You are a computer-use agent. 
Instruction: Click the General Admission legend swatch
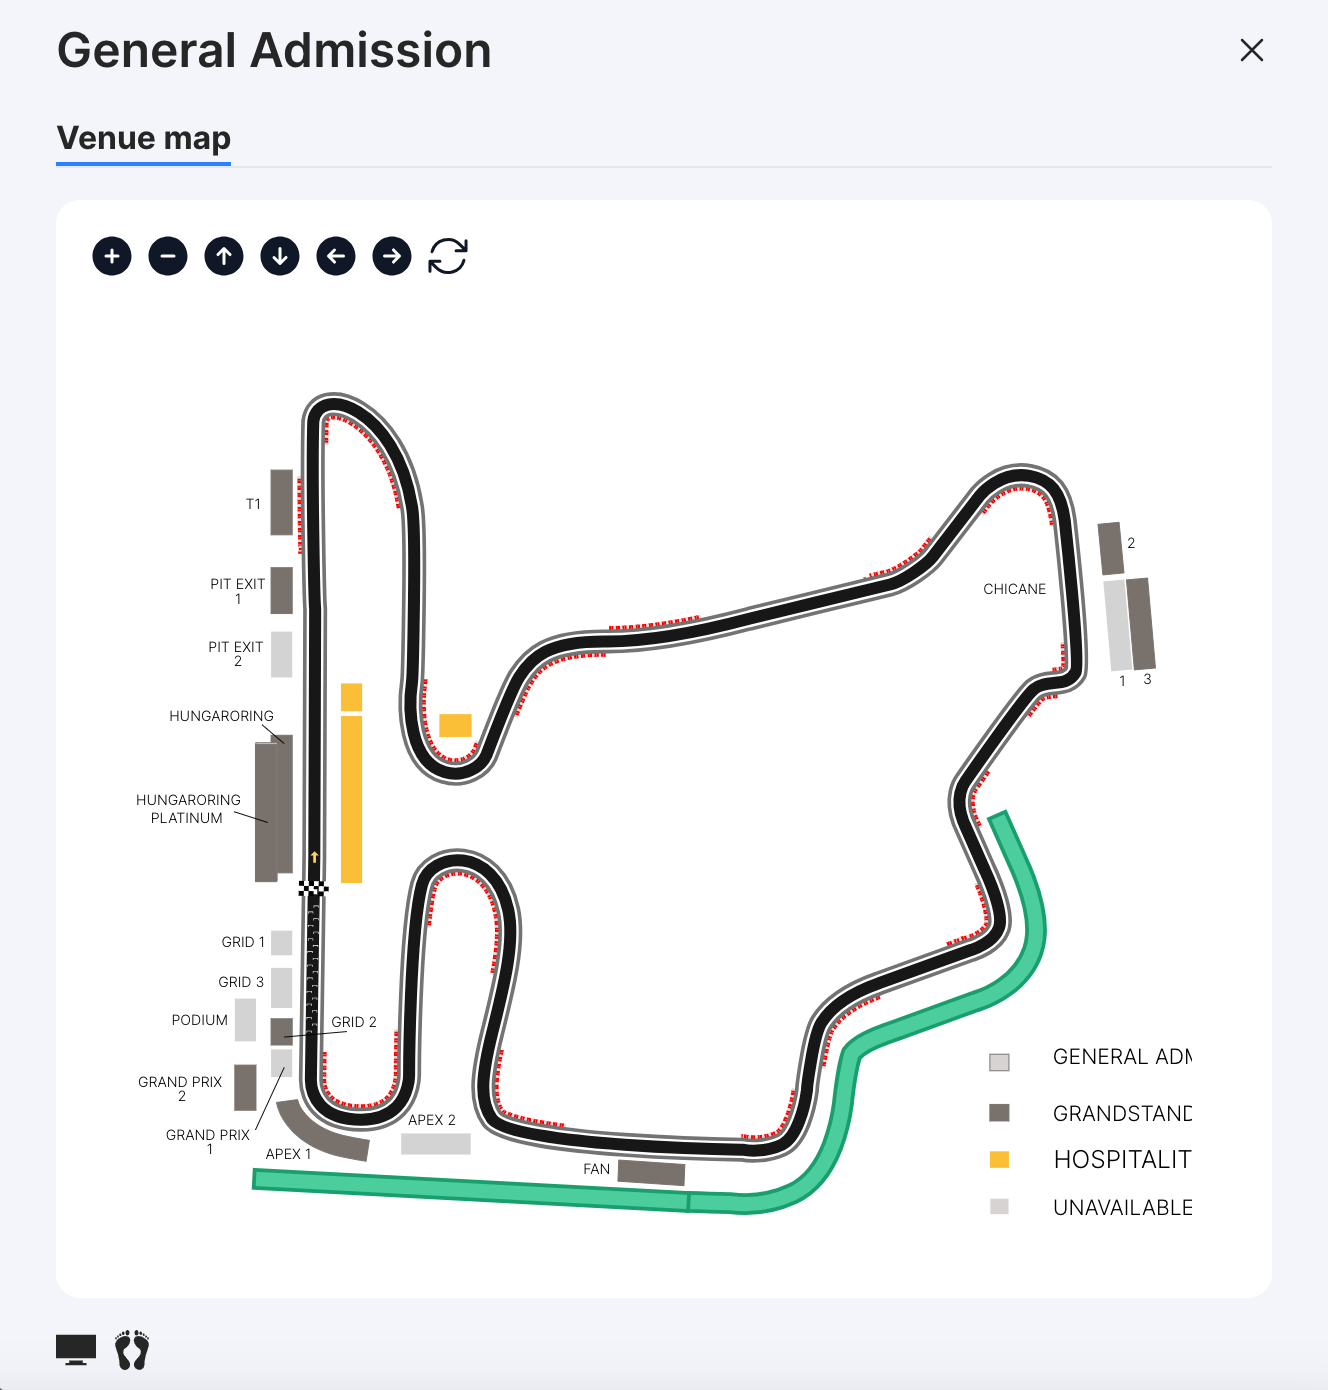[x=999, y=1062]
